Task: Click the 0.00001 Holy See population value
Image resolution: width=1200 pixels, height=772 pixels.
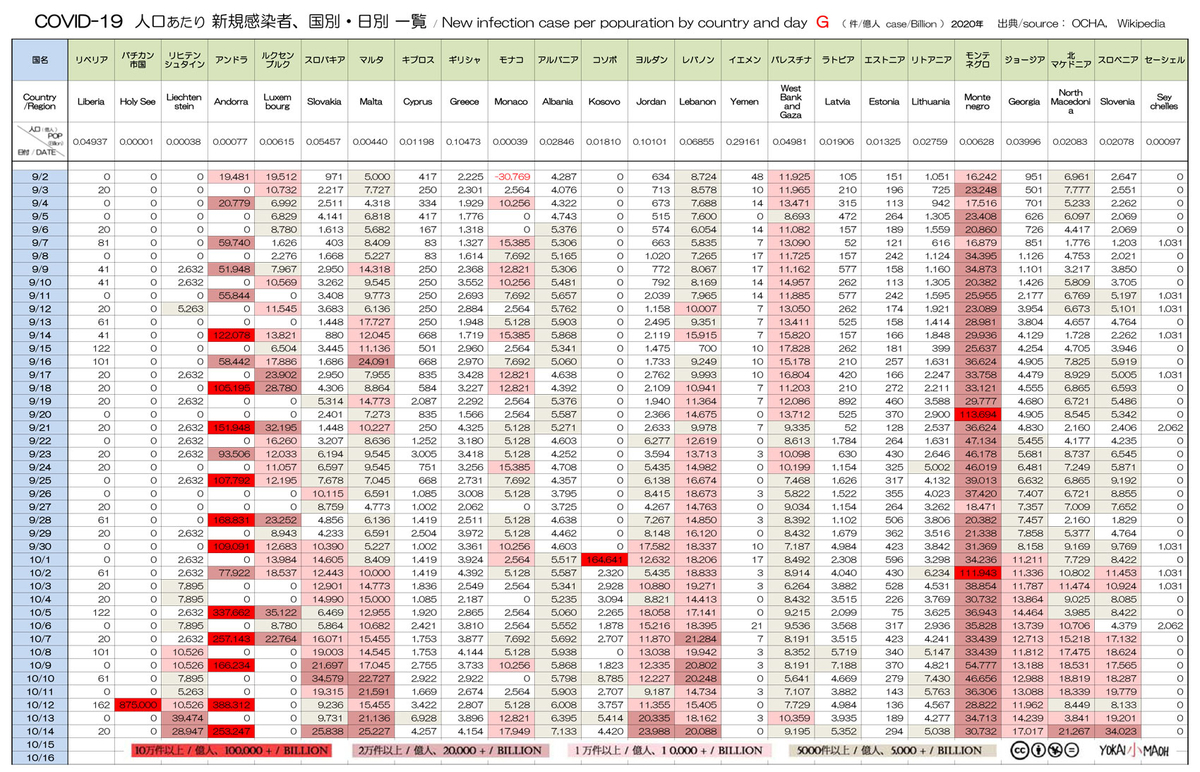Action: tap(137, 141)
